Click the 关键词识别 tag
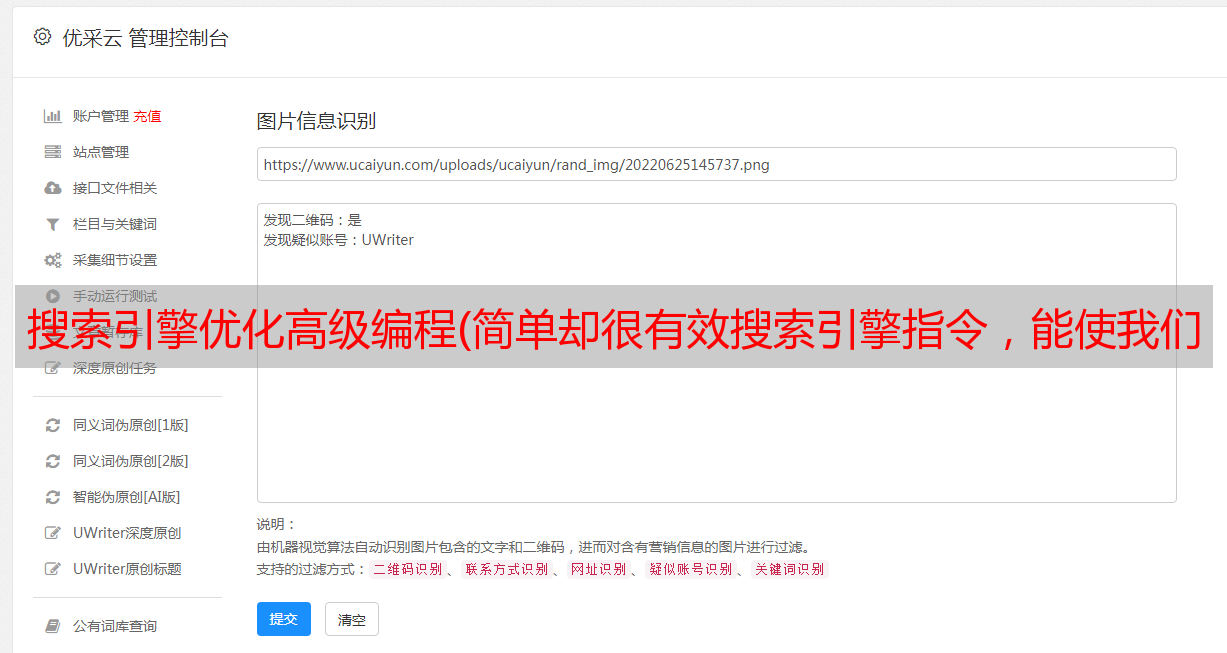1227x653 pixels. 789,569
